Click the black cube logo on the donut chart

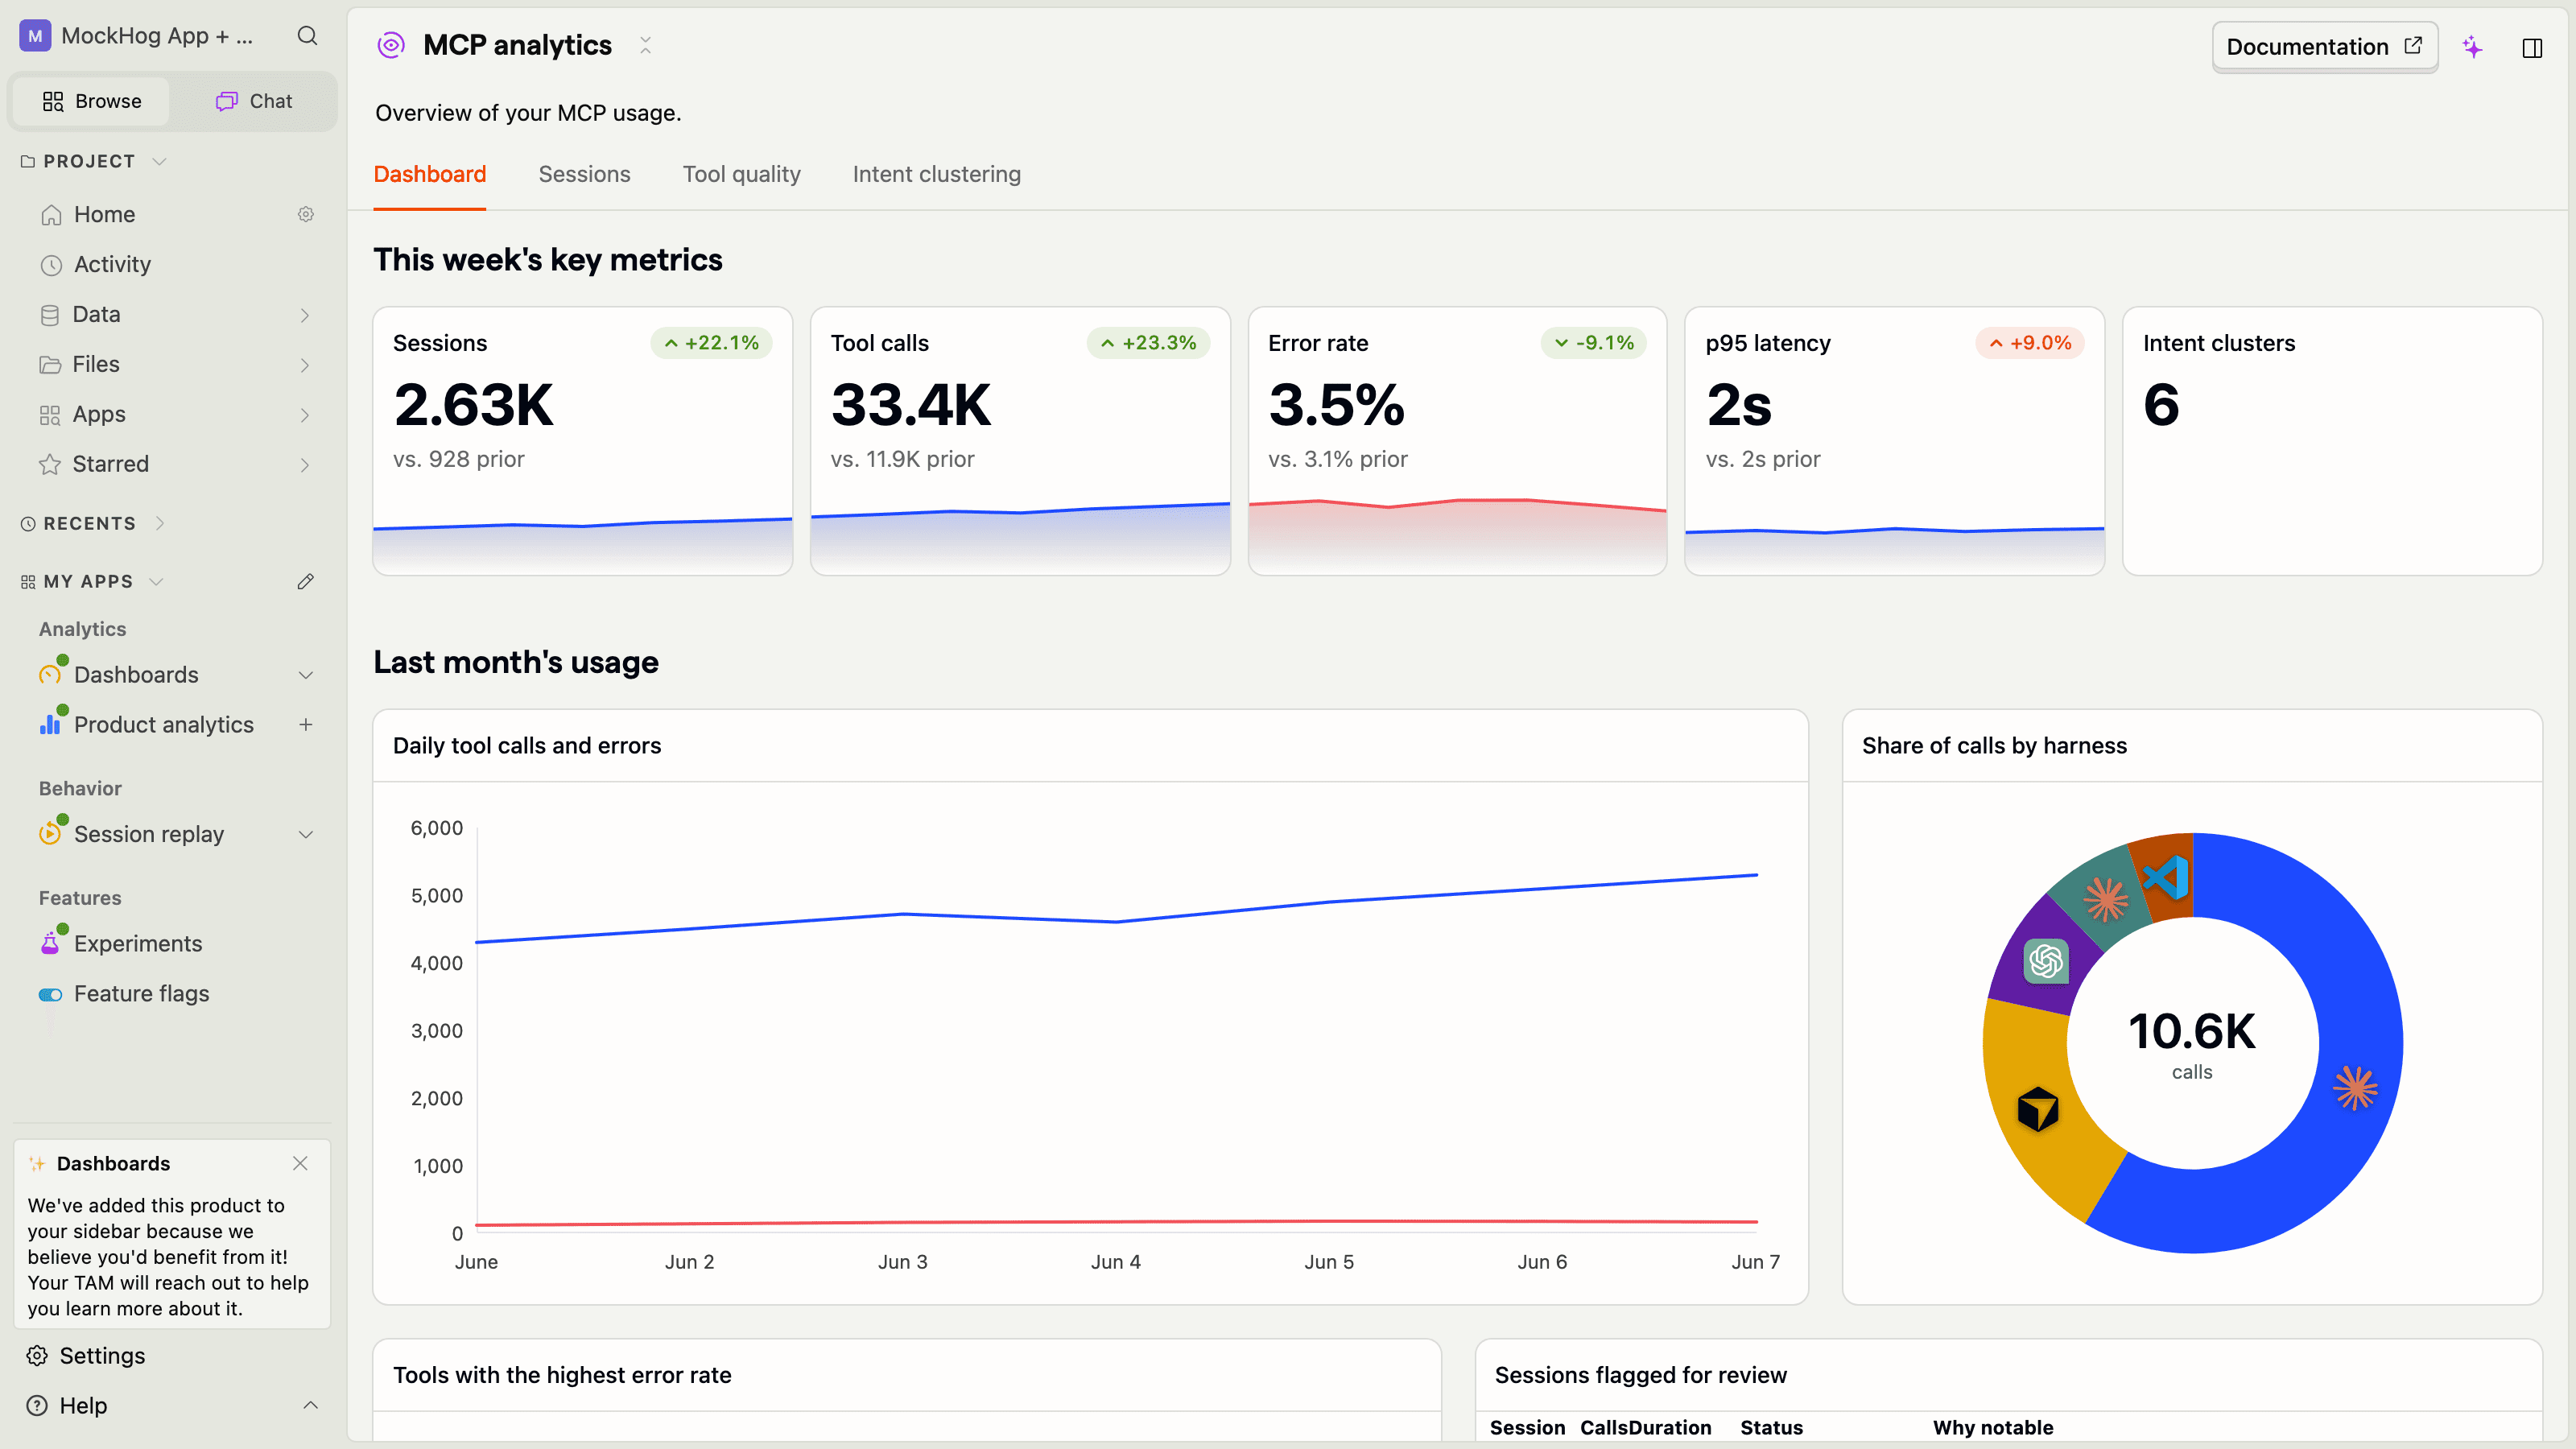[2038, 1109]
